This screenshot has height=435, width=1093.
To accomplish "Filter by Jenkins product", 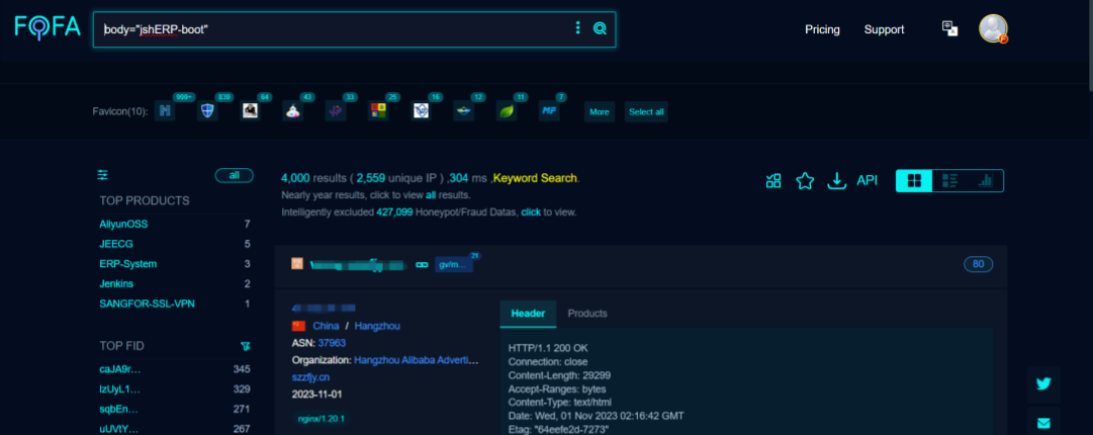I will (x=116, y=284).
